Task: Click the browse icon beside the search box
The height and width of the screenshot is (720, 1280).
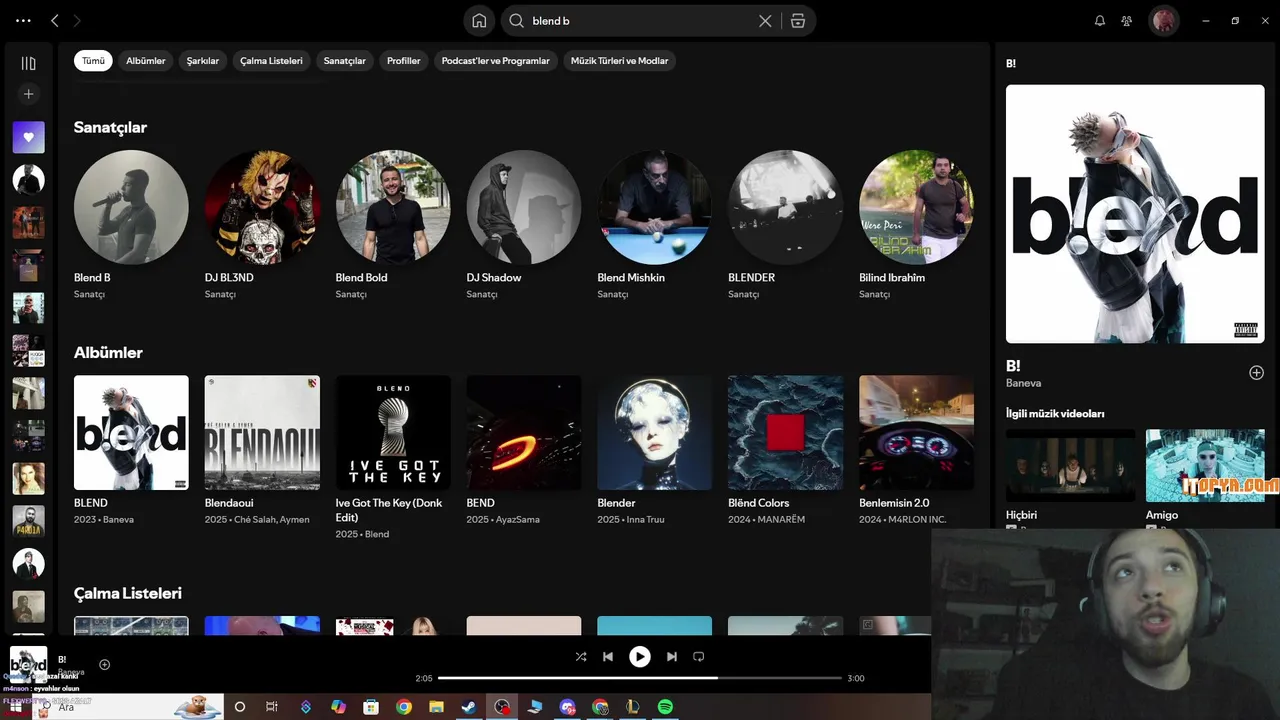Action: click(797, 21)
